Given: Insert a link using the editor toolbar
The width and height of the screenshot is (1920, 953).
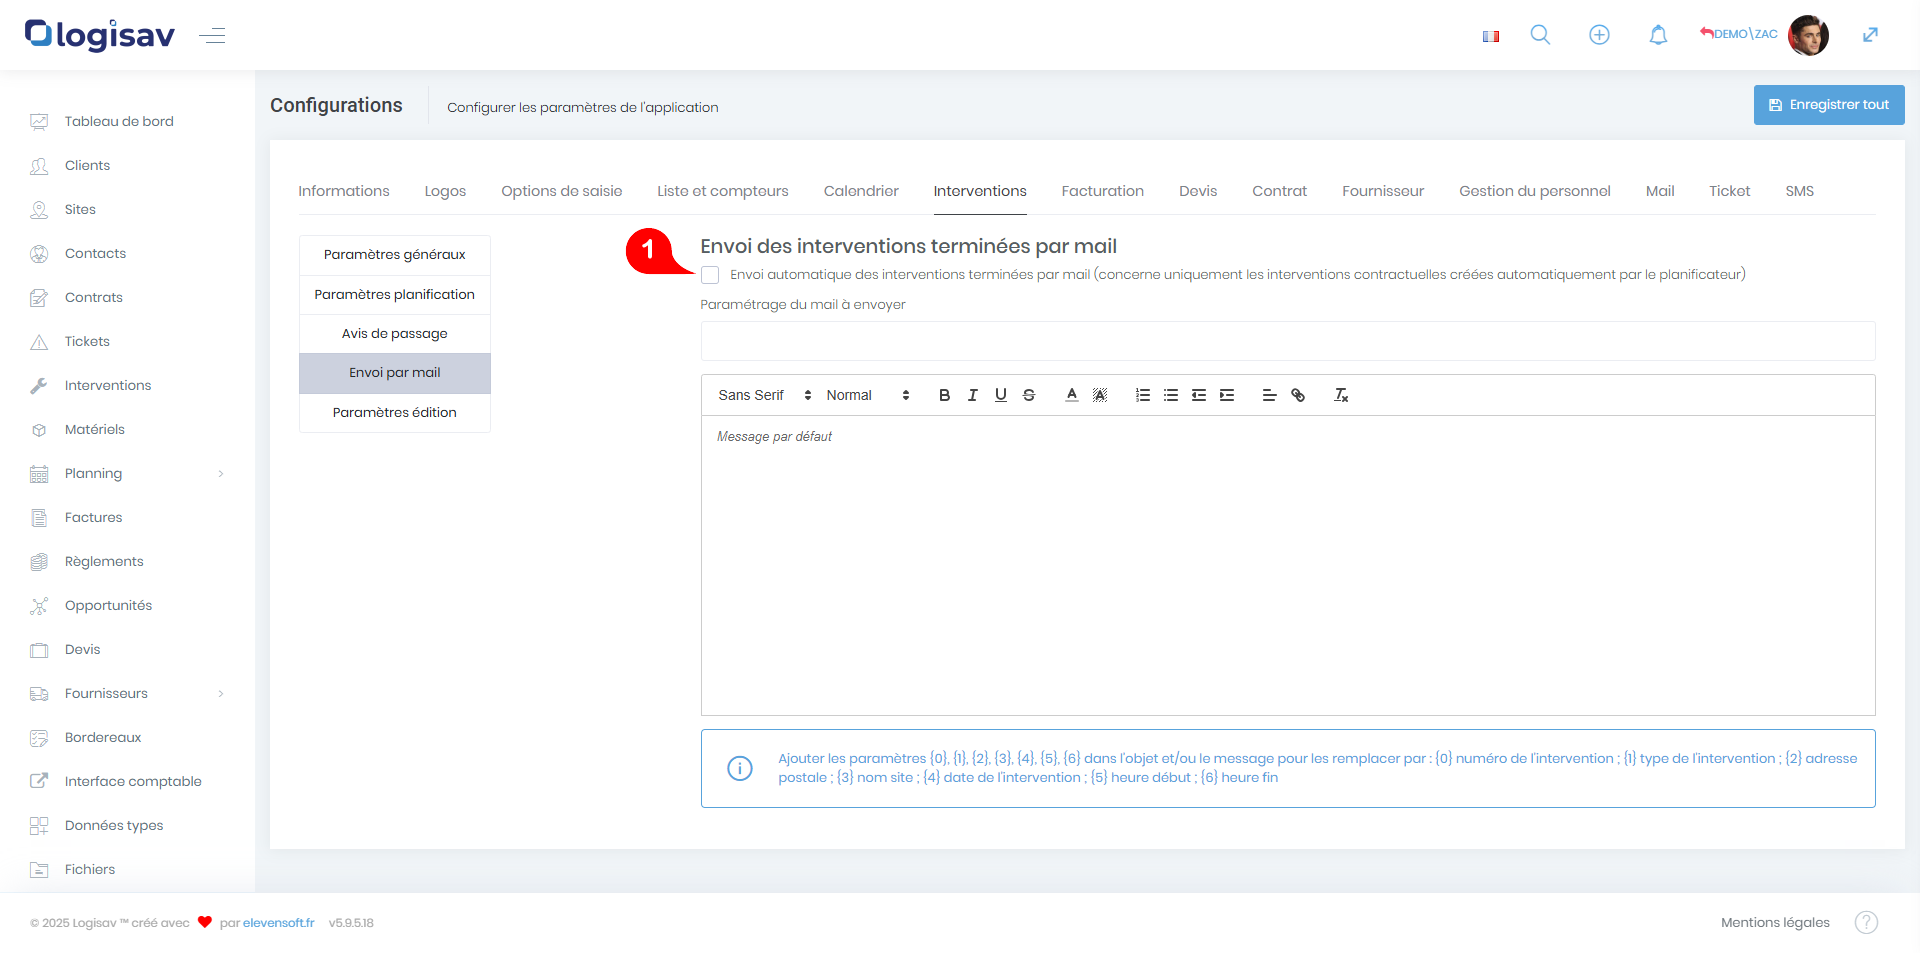Looking at the screenshot, I should tap(1298, 395).
